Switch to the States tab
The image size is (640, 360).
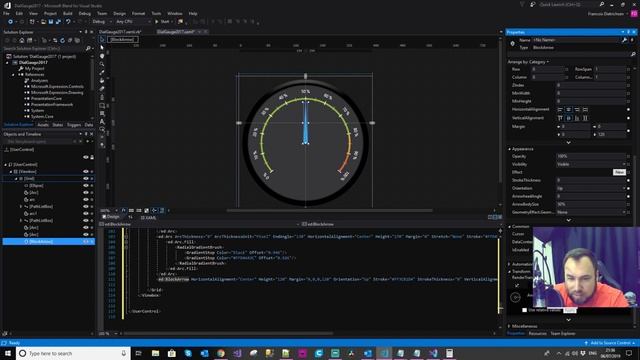point(58,125)
